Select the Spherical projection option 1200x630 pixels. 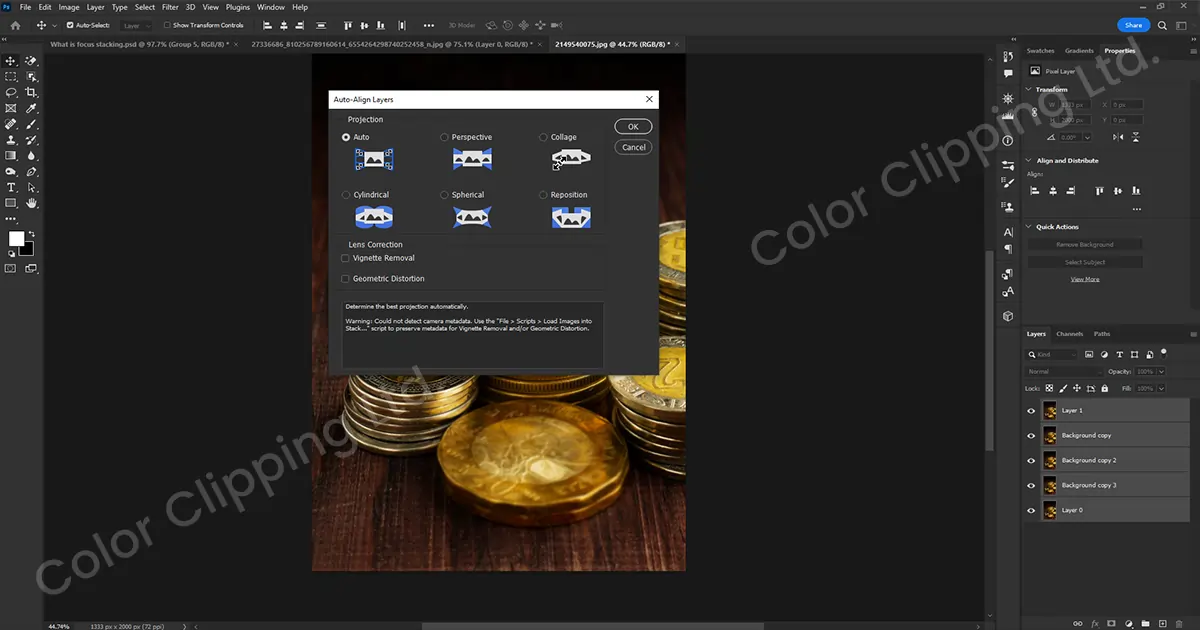445,195
